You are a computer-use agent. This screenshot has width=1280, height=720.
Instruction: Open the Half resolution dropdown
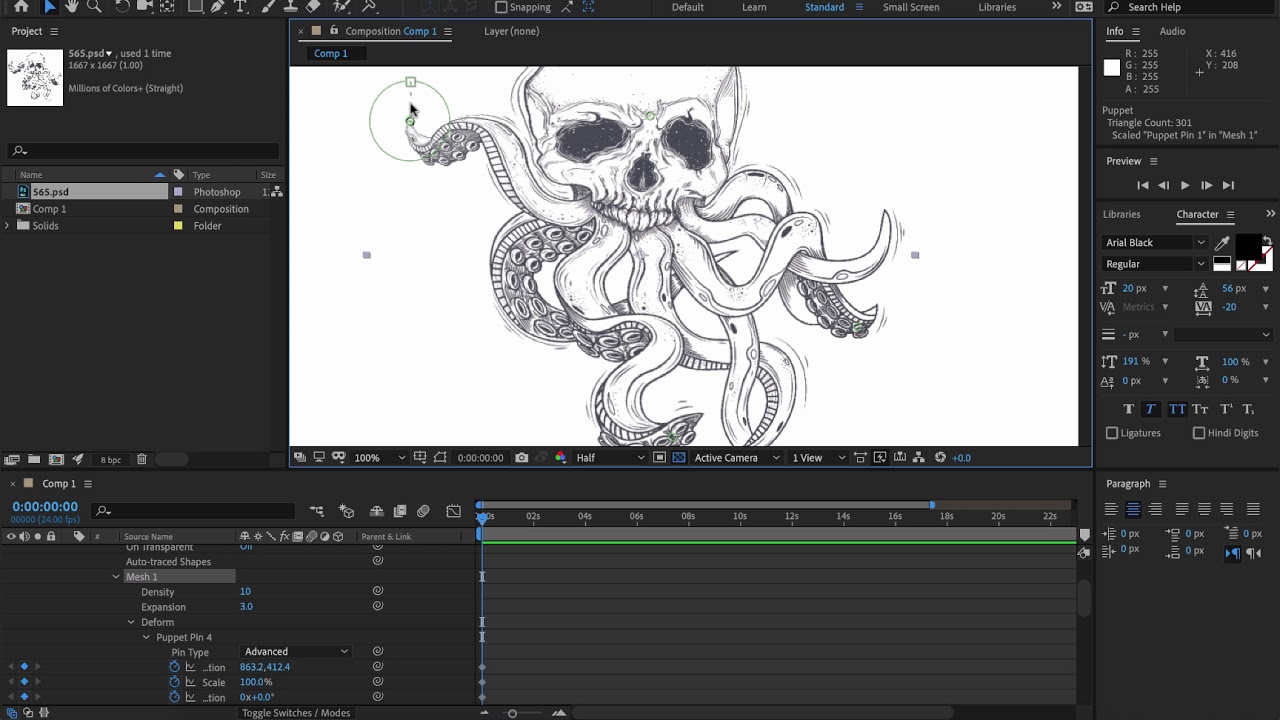pyautogui.click(x=609, y=458)
